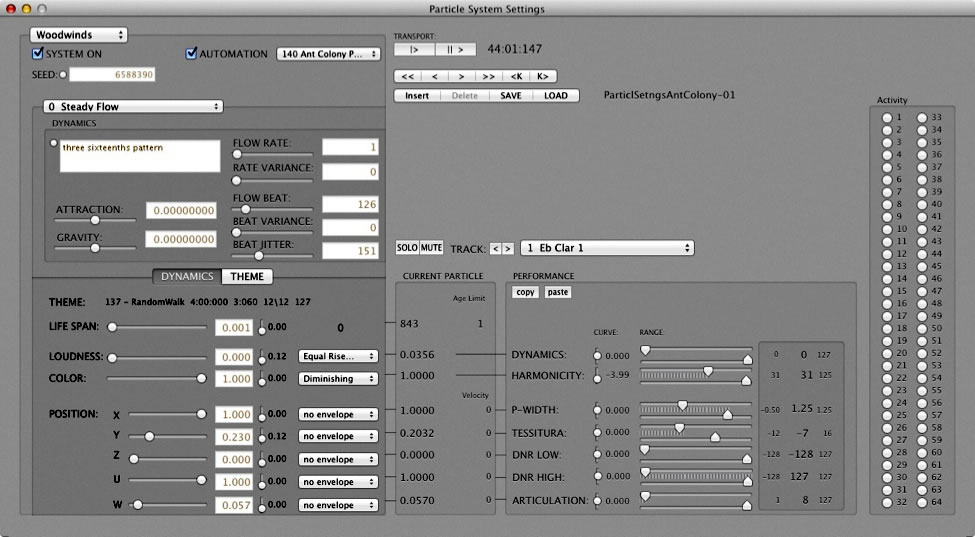
Task: Click the LIFE SPAN slider handle
Action: point(112,327)
